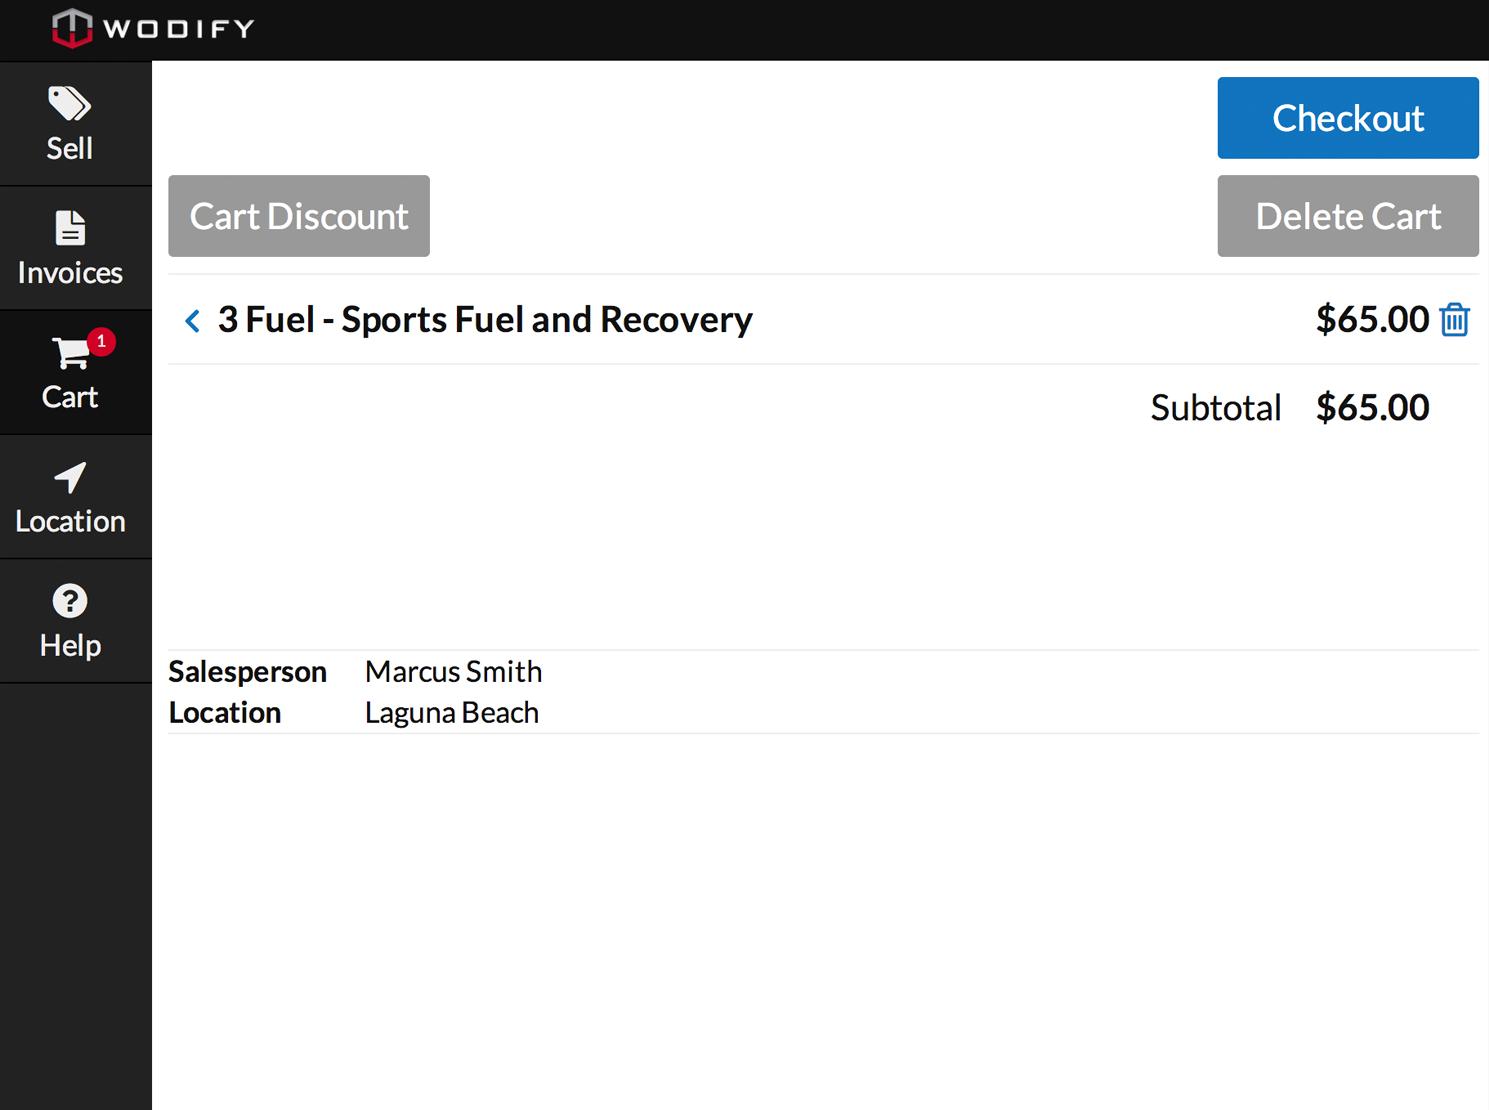Switch to the Help menu label

coord(70,646)
